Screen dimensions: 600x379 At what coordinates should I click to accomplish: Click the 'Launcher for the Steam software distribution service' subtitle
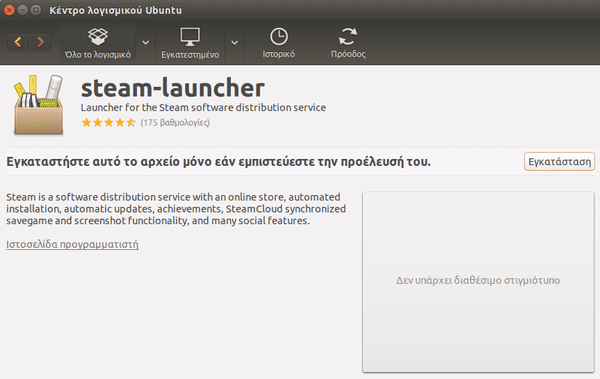pos(203,108)
